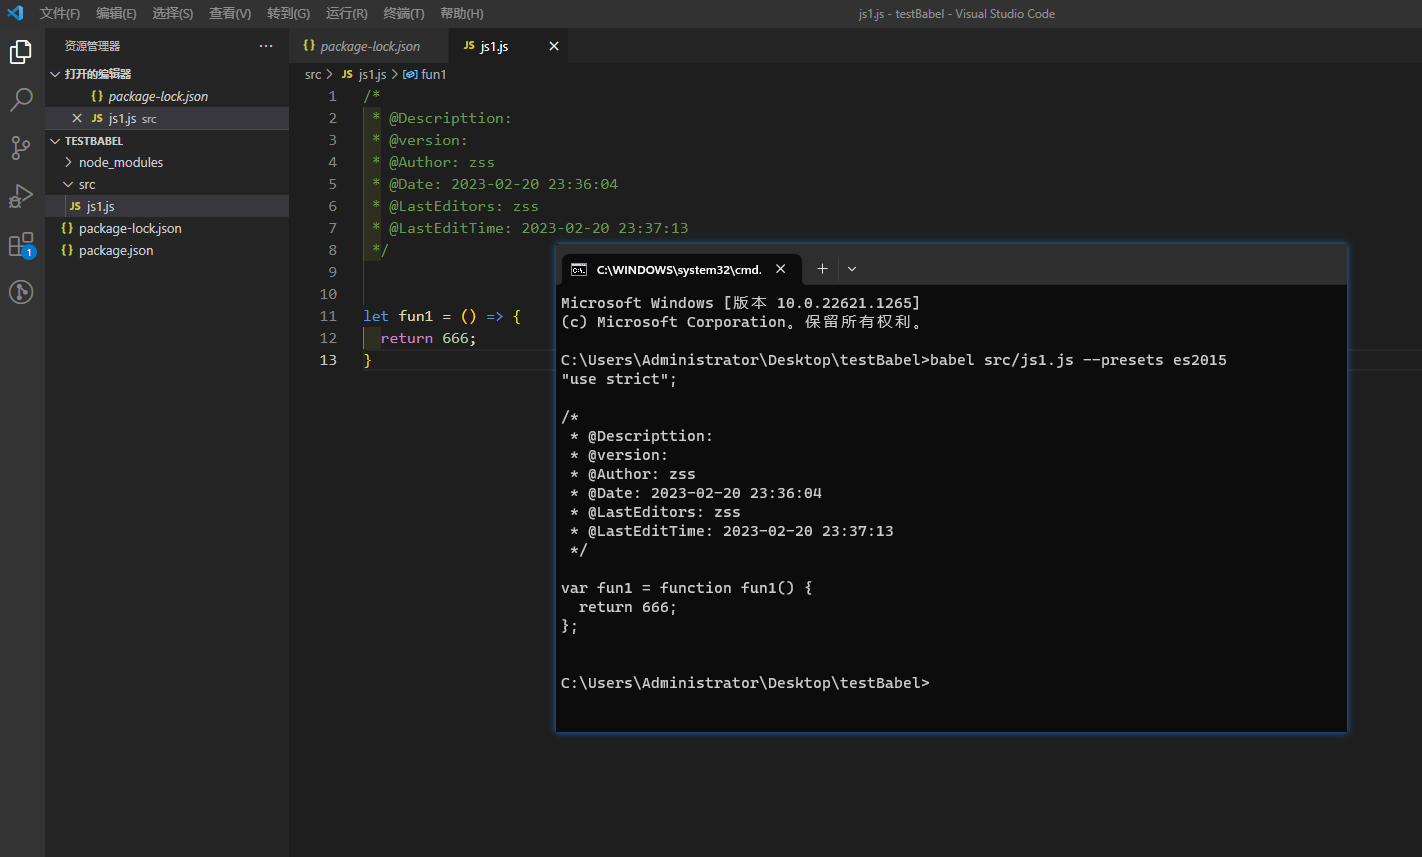Image resolution: width=1422 pixels, height=857 pixels.
Task: Close the cmd terminal tab
Action: tap(781, 269)
